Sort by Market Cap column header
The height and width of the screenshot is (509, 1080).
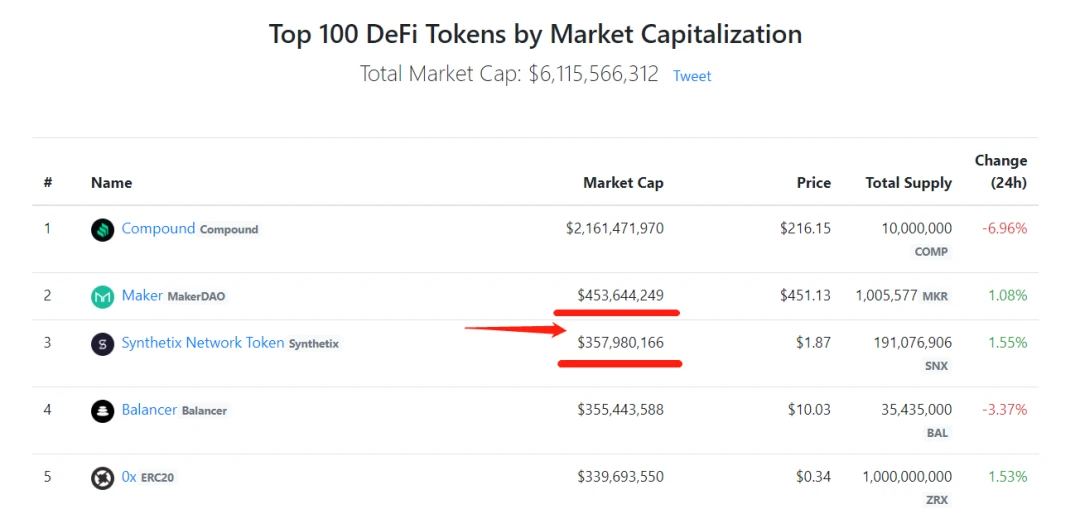pos(623,183)
